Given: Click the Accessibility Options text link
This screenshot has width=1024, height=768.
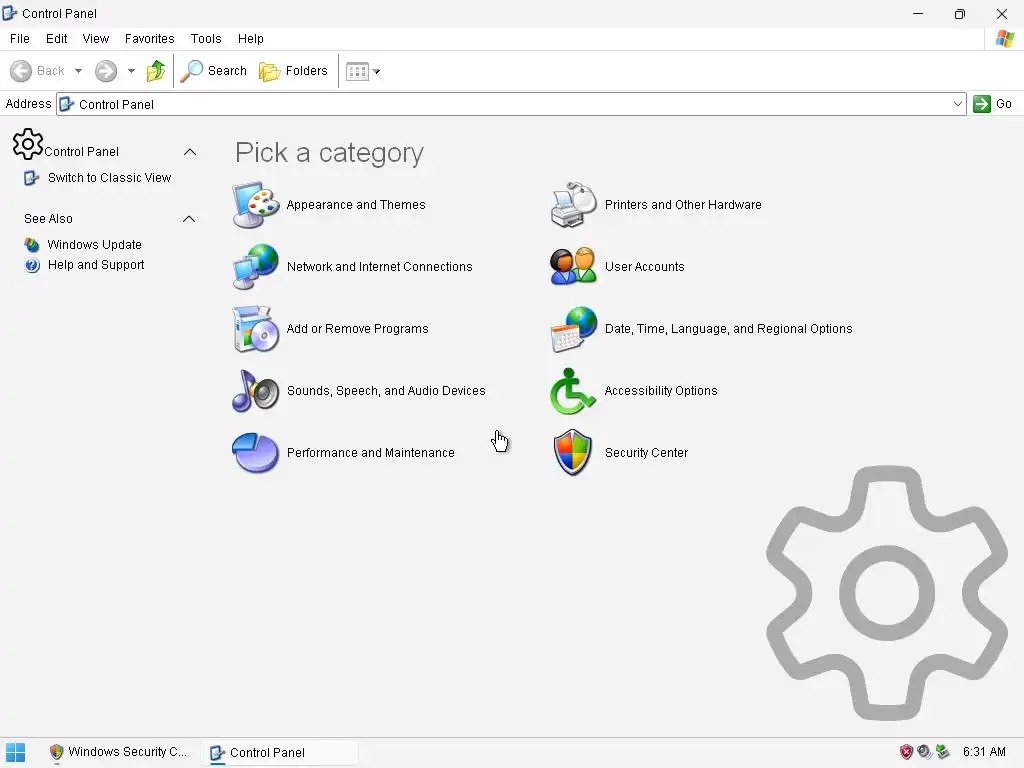Looking at the screenshot, I should (661, 391).
